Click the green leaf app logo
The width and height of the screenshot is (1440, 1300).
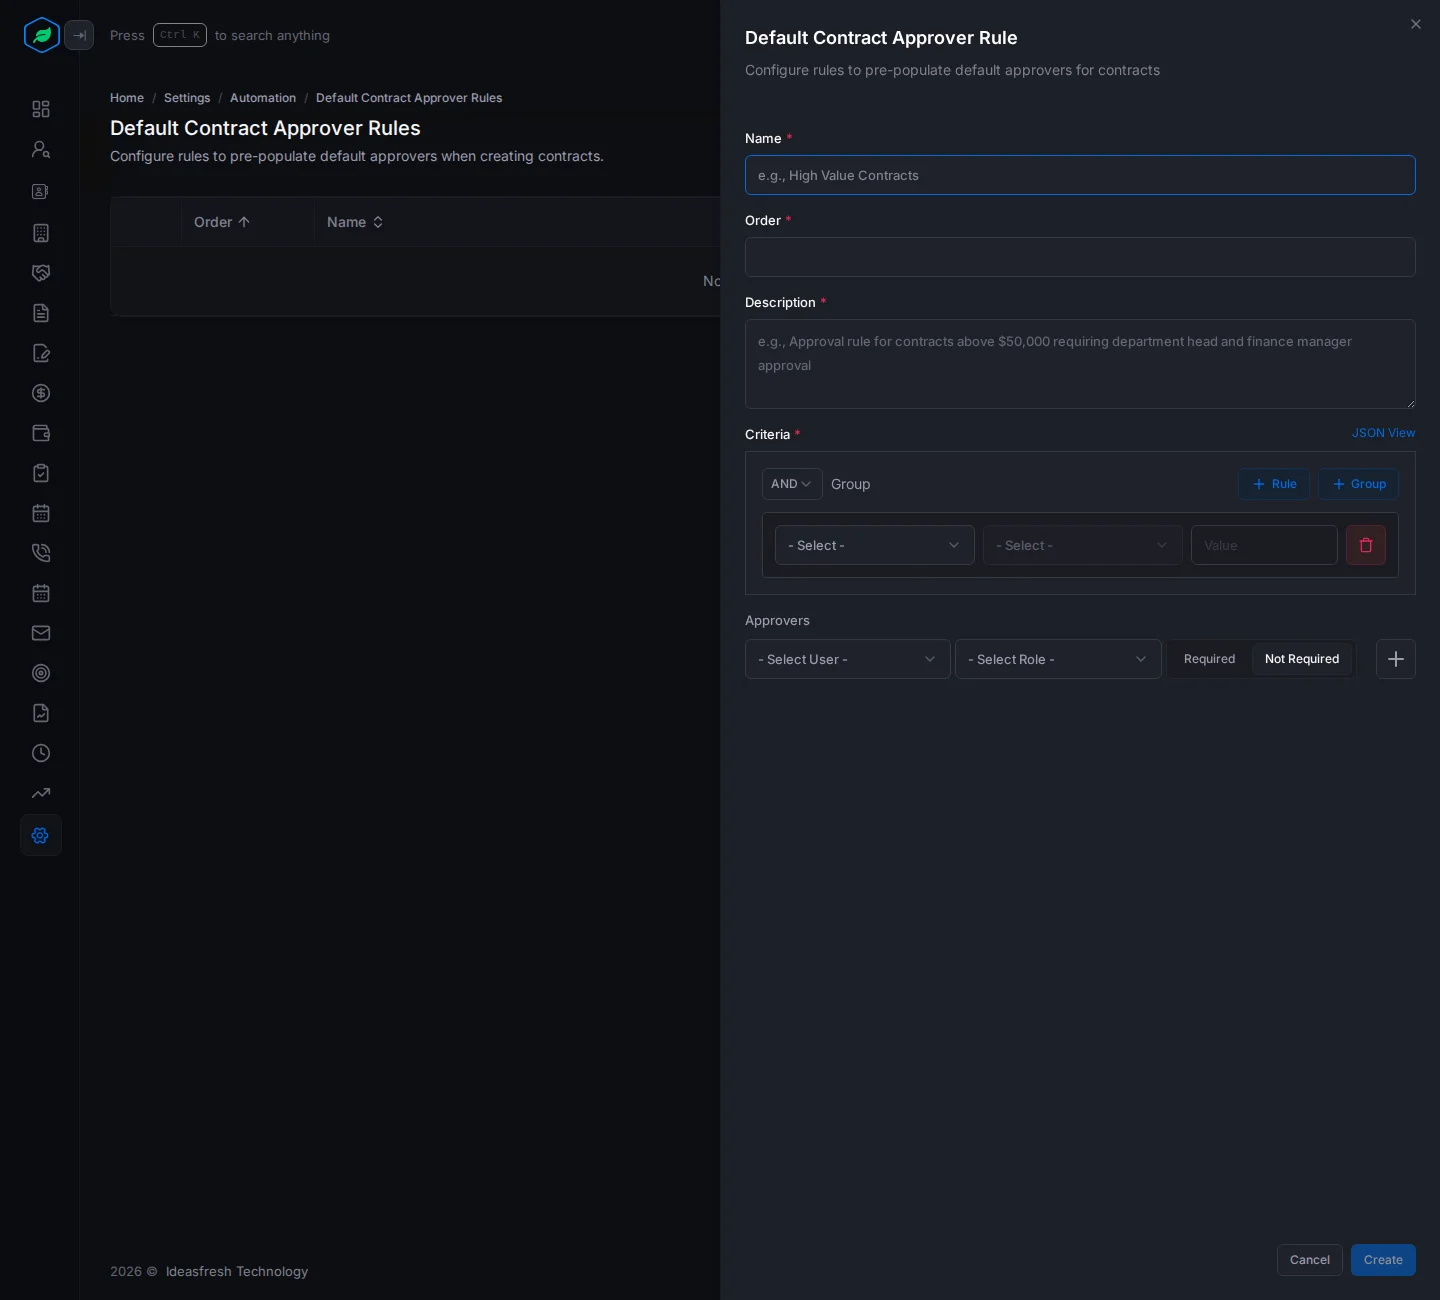point(42,35)
